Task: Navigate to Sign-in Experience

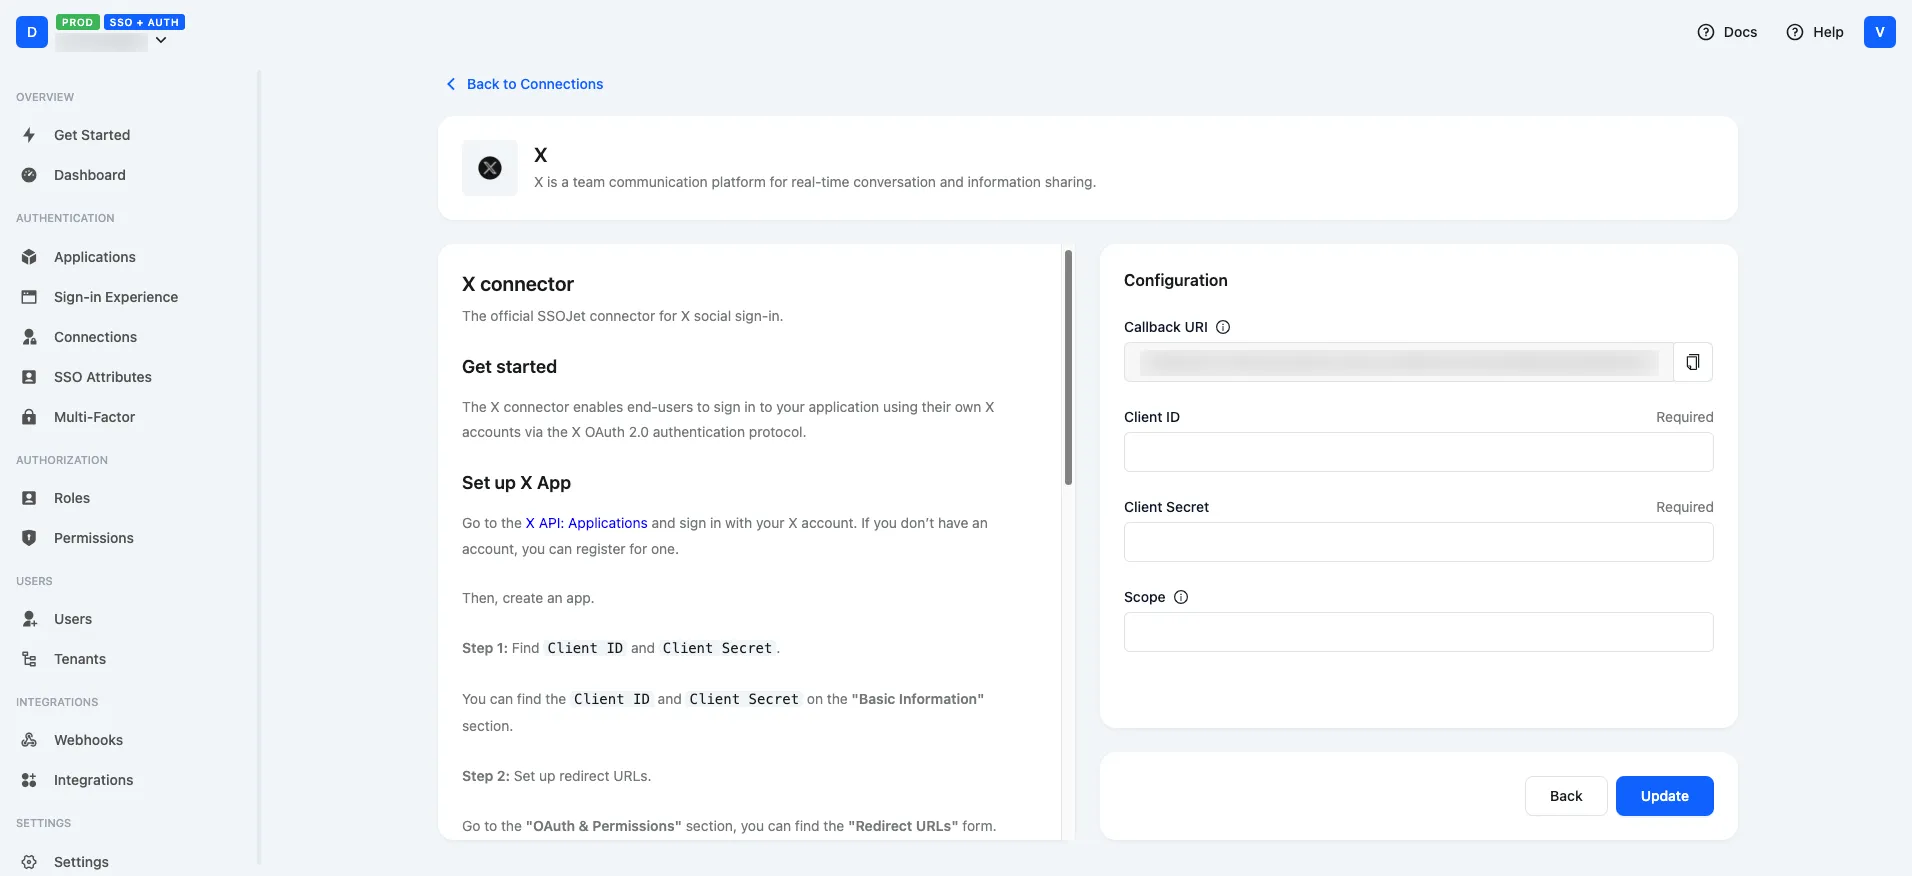Action: pyautogui.click(x=116, y=297)
